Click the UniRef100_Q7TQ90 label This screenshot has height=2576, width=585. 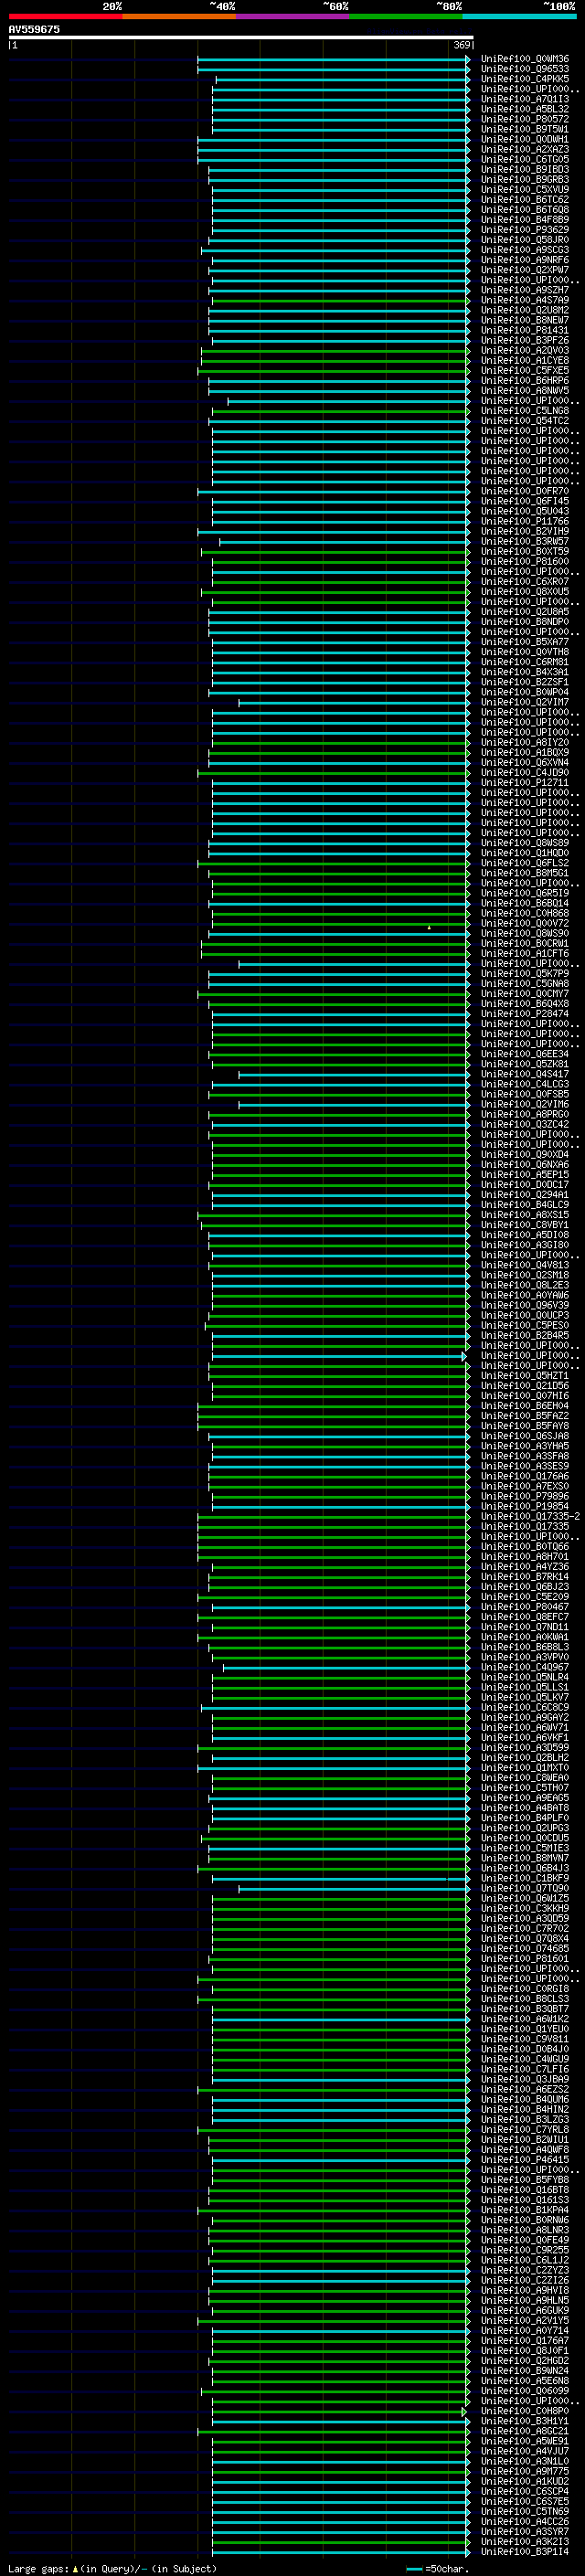pyautogui.click(x=525, y=1888)
